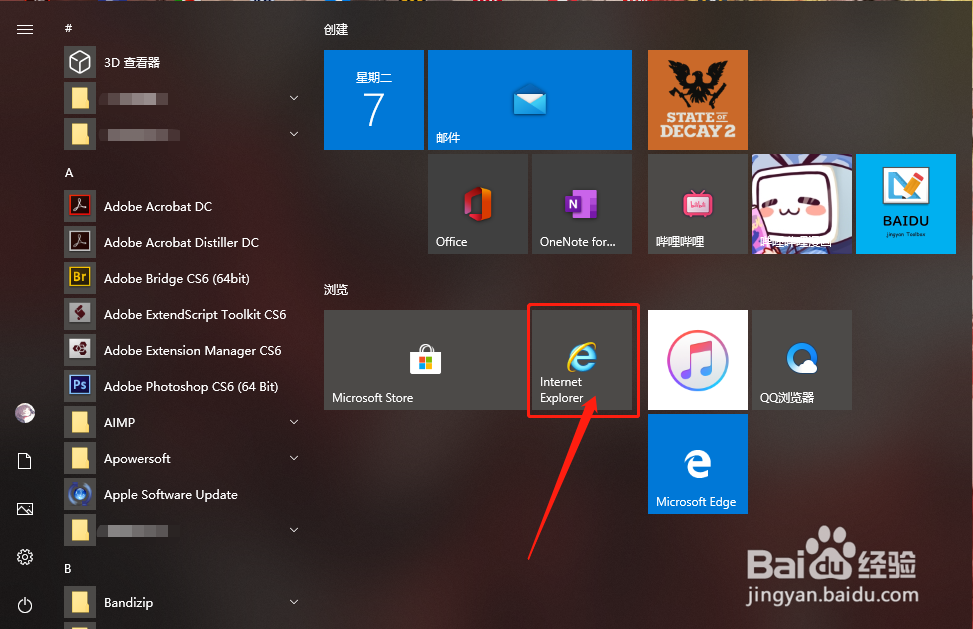The height and width of the screenshot is (629, 973).
Task: Open Settings gear in Start sidebar
Action: click(25, 557)
